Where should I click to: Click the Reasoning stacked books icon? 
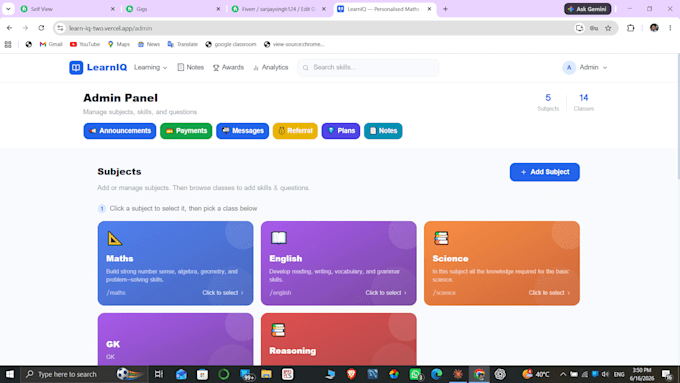pos(278,330)
